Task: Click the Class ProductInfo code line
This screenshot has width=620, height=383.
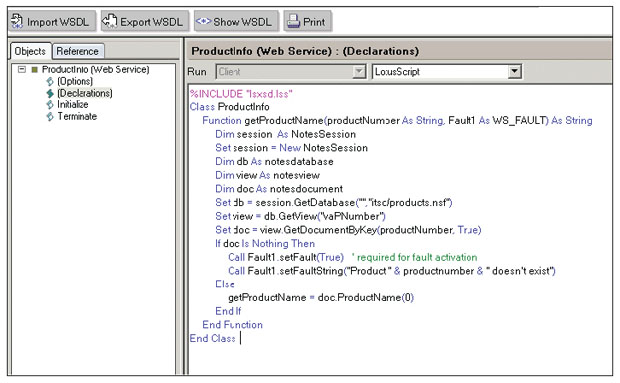Action: coord(229,107)
